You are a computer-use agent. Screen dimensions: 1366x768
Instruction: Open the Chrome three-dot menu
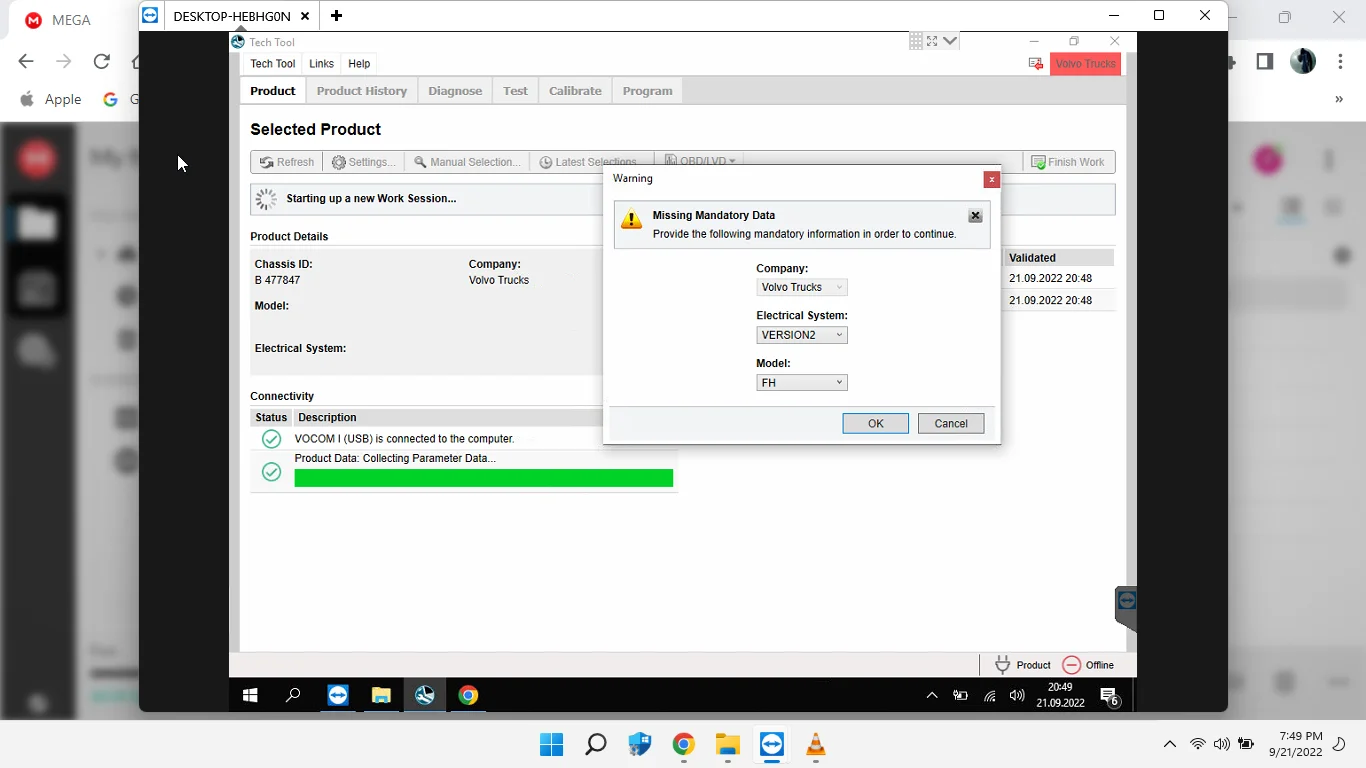point(1340,61)
